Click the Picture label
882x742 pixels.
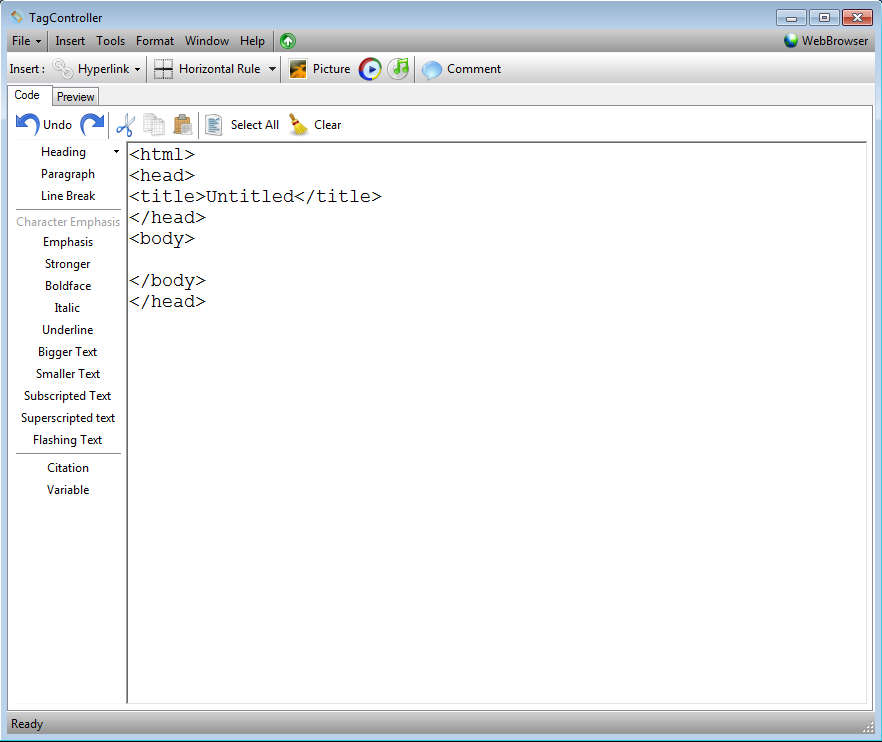331,69
